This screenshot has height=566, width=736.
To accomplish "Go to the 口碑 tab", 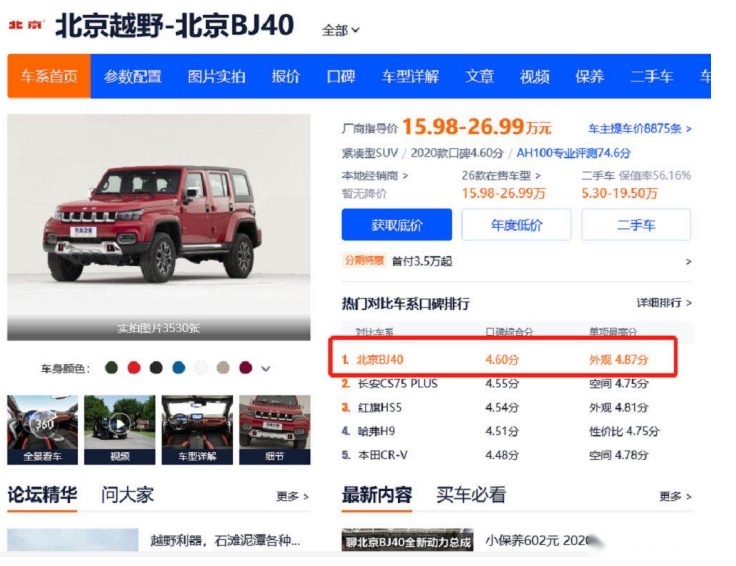I will pyautogui.click(x=341, y=76).
